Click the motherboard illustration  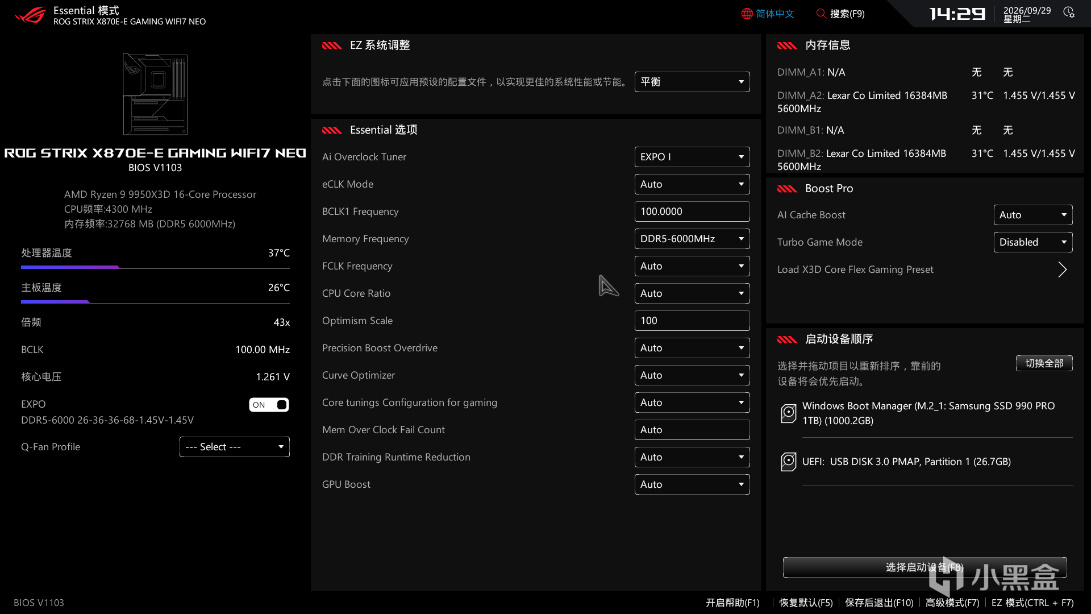[155, 94]
